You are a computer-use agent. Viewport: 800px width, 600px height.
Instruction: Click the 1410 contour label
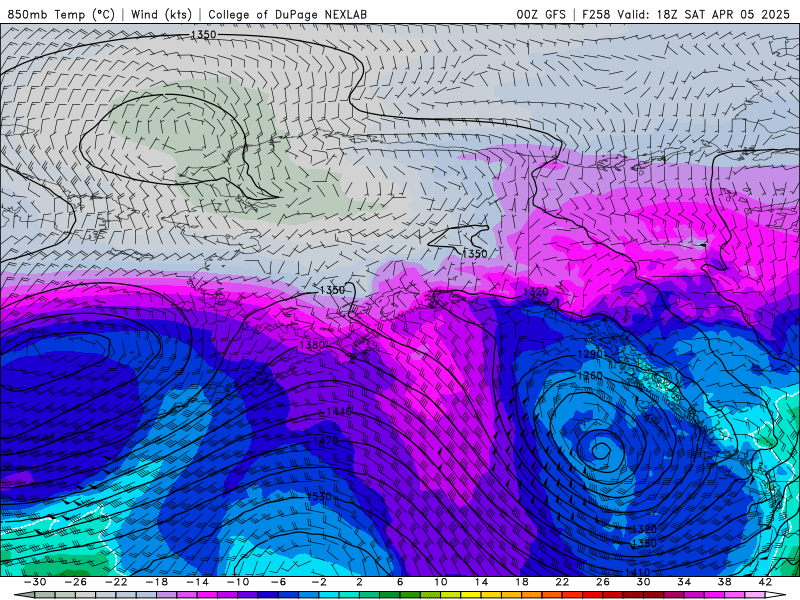[637, 572]
